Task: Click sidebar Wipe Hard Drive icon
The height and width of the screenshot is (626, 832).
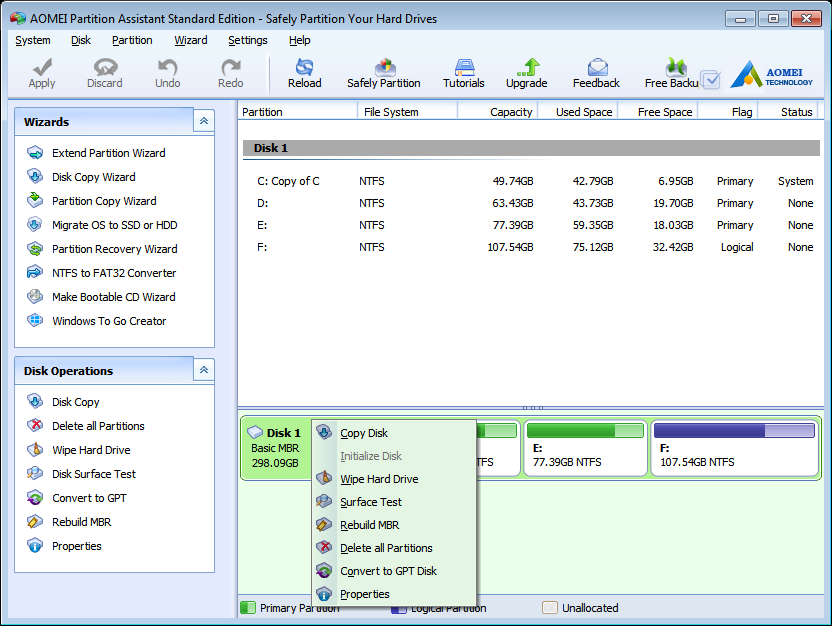Action: click(x=35, y=450)
